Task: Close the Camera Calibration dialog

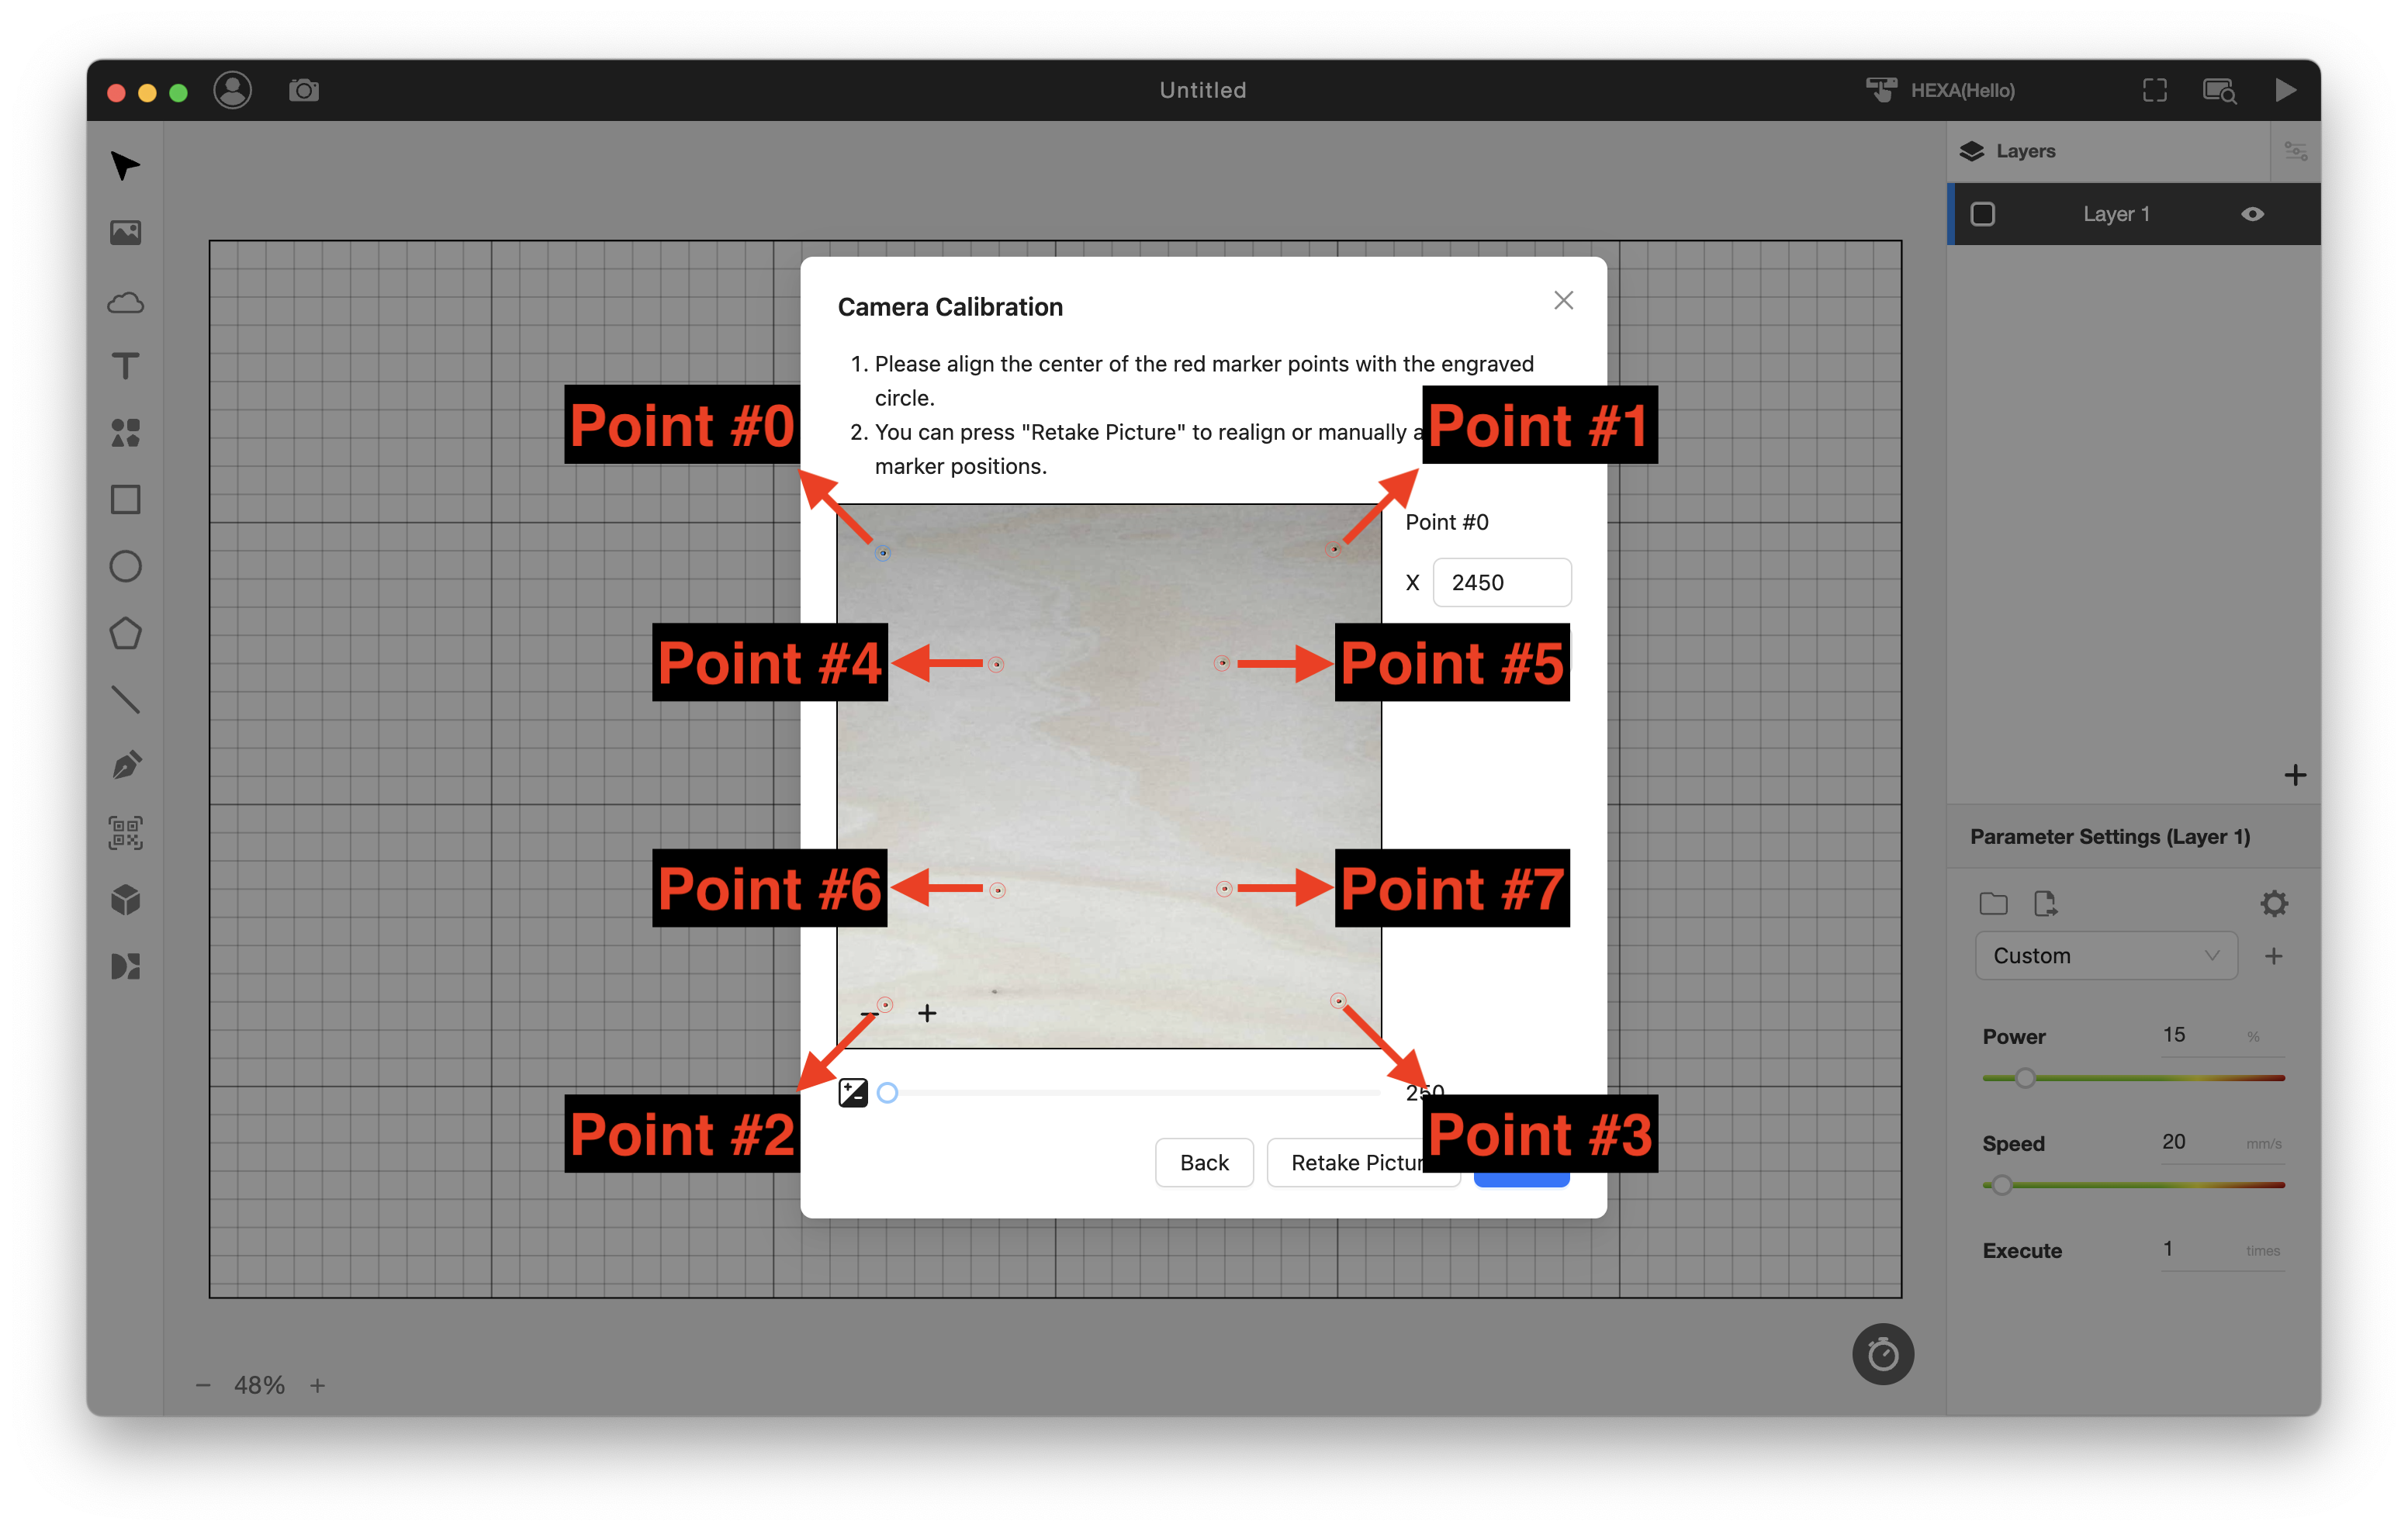Action: 1563,300
